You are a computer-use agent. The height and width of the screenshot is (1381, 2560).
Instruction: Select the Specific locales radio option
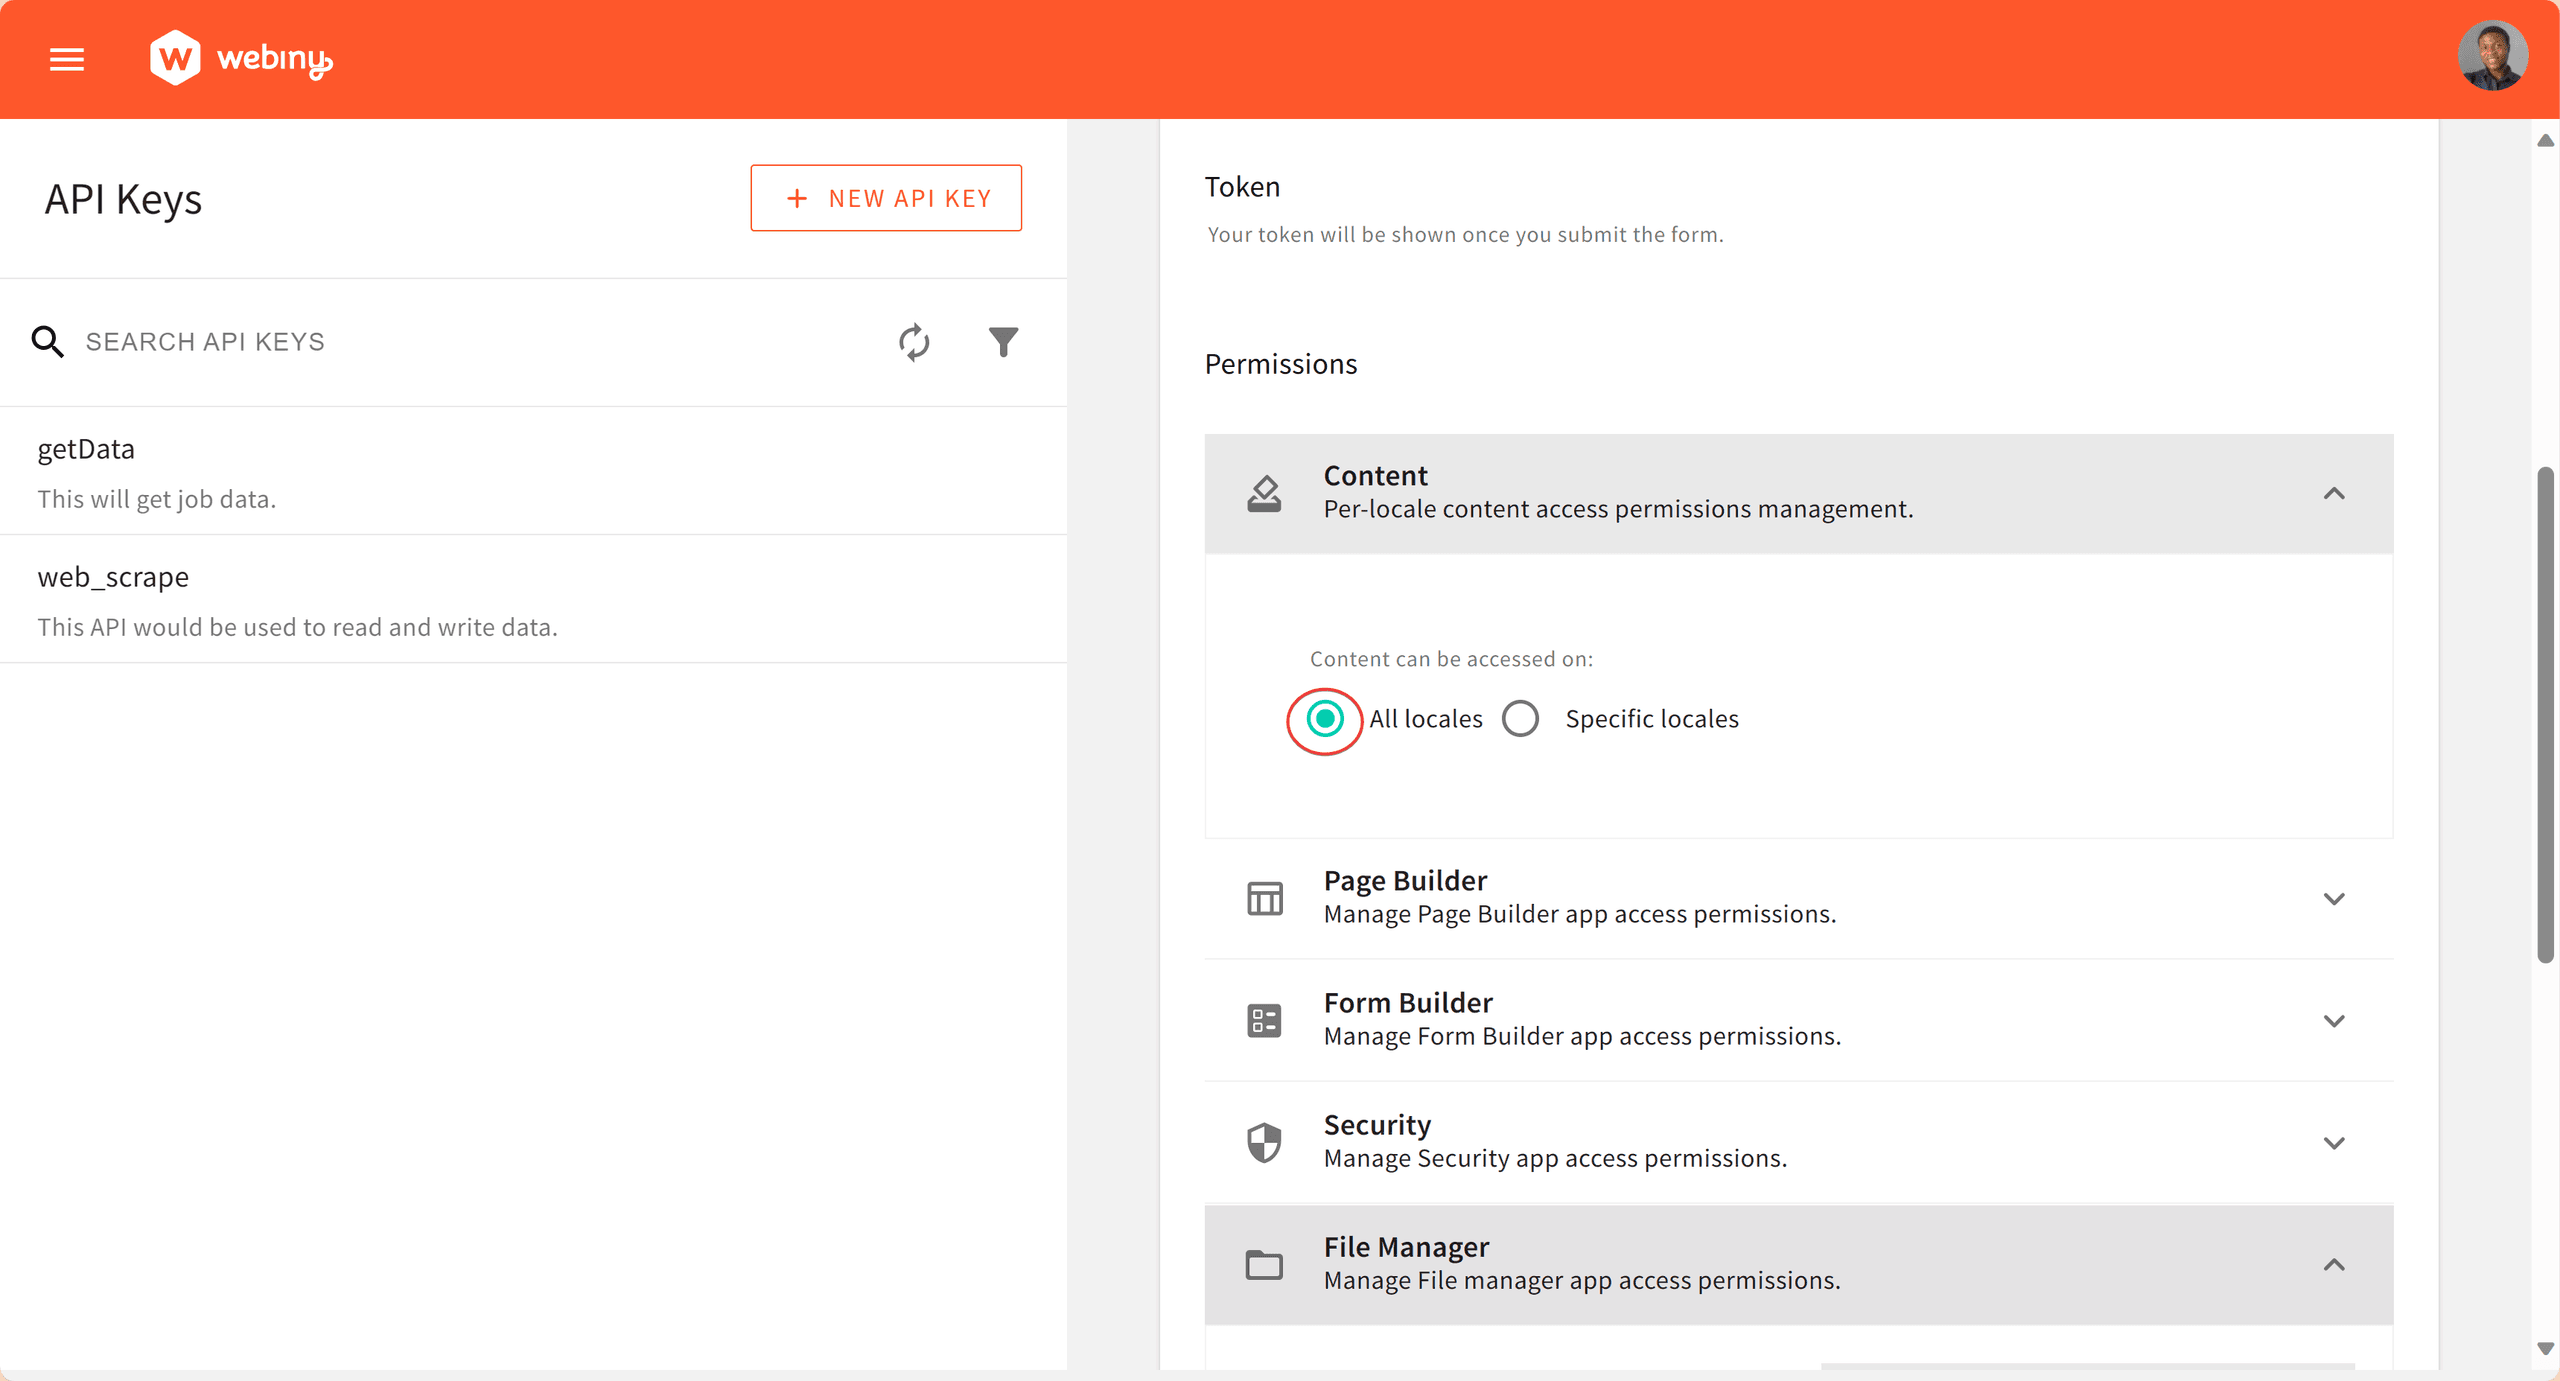(x=1520, y=719)
